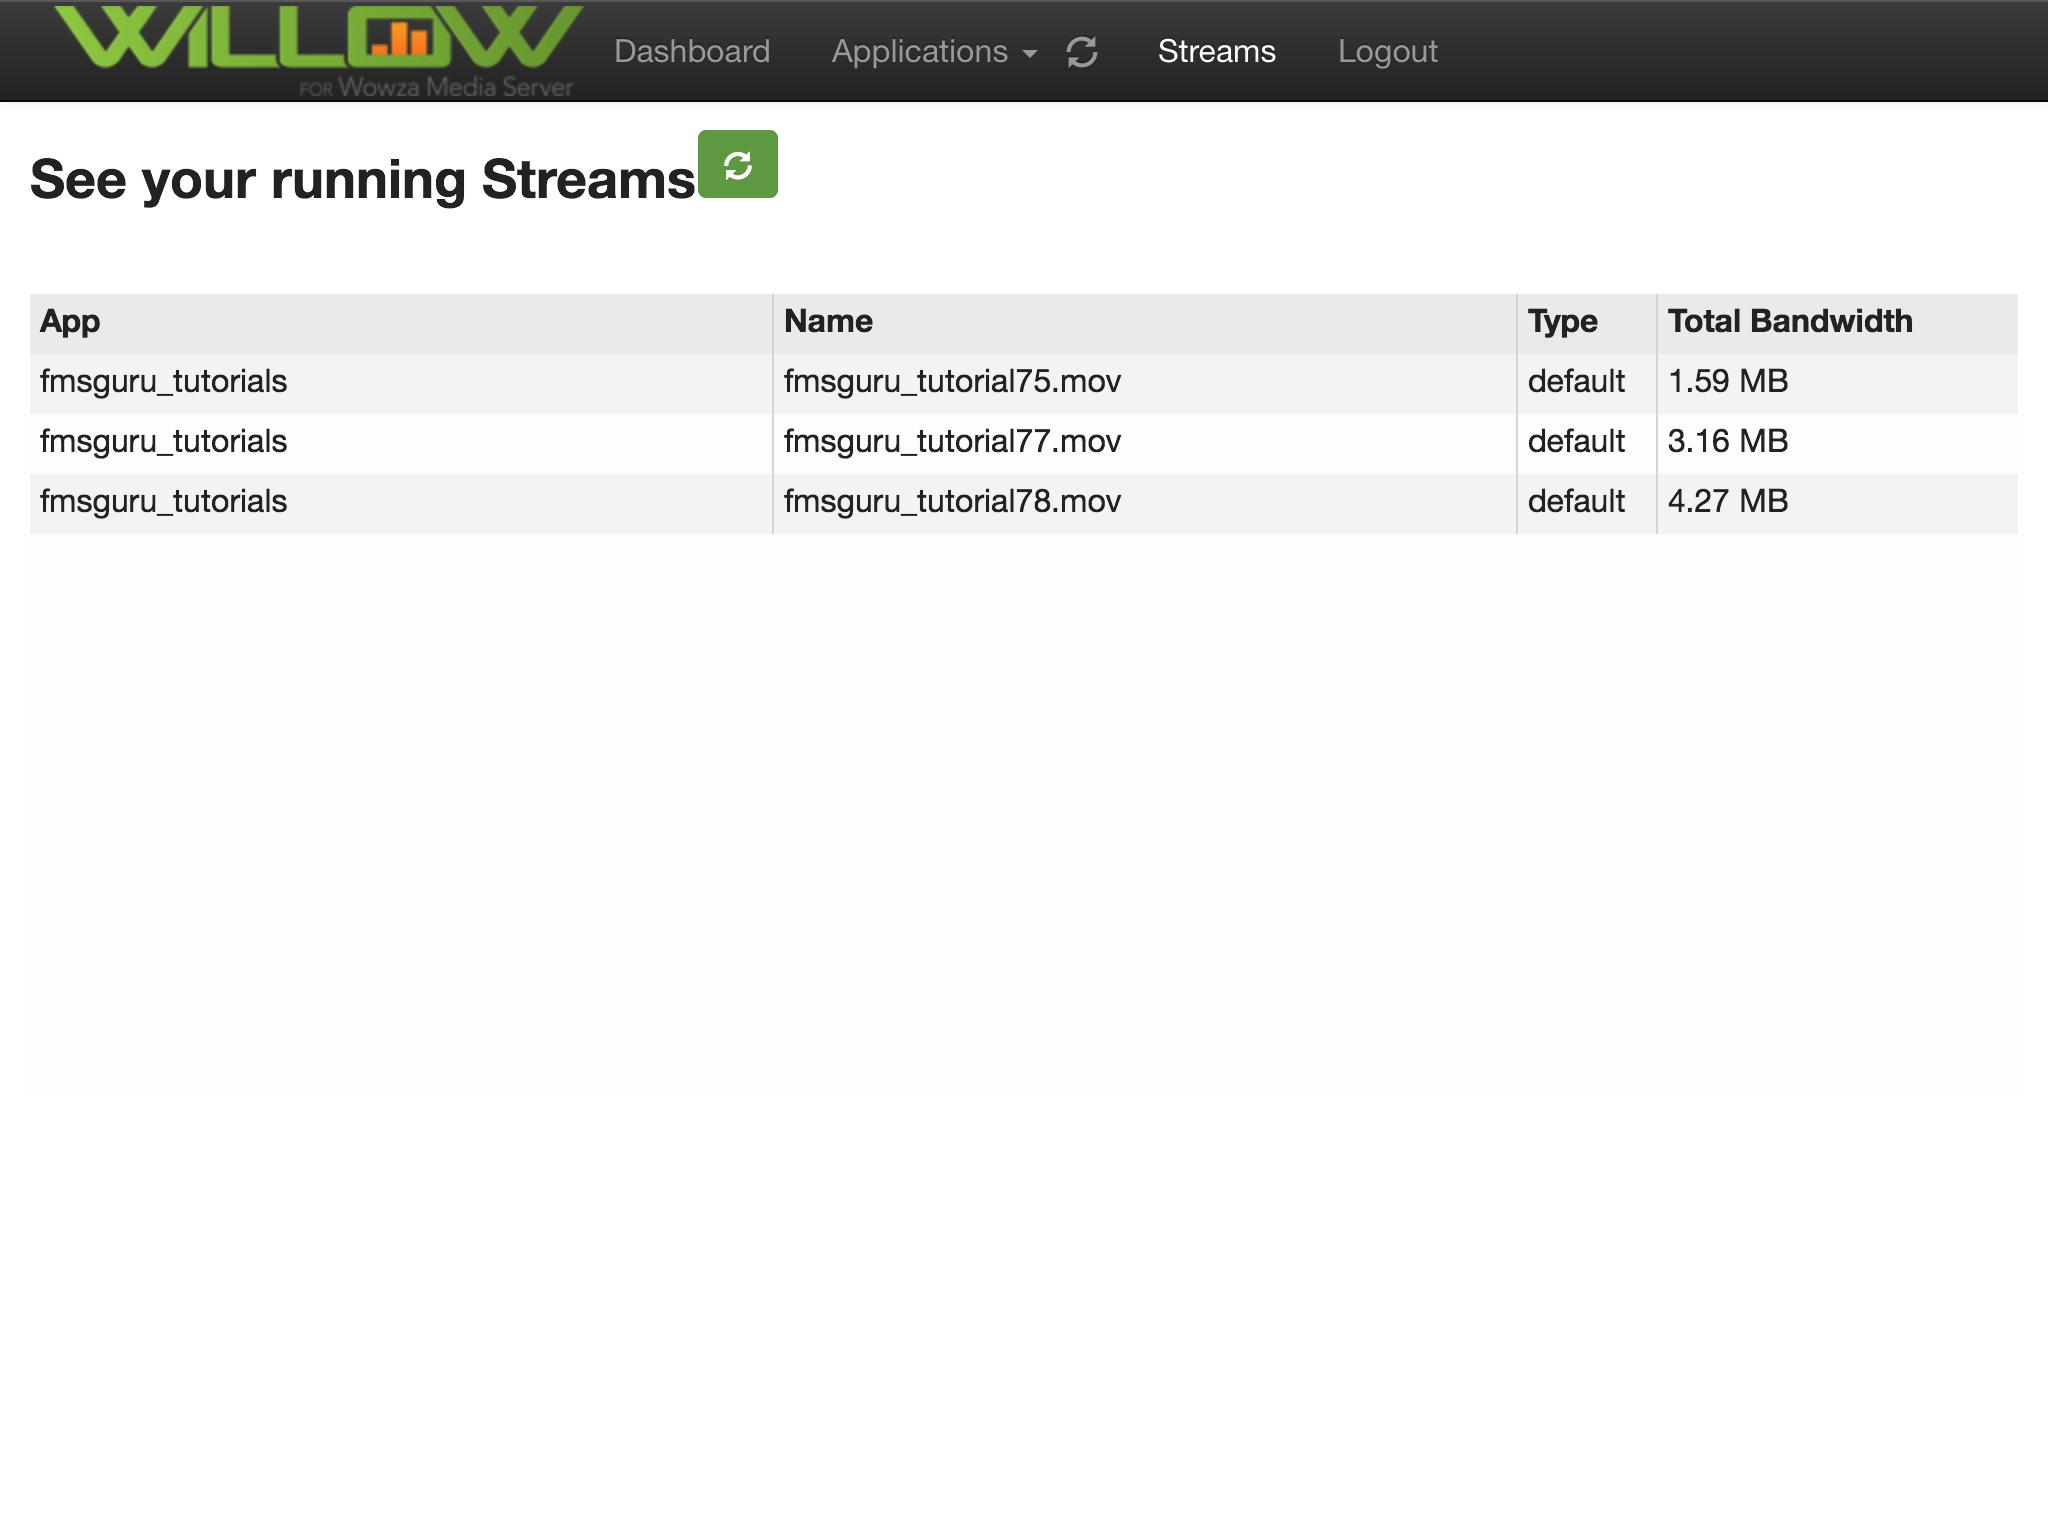Click the Total Bandwidth column header
The width and height of the screenshot is (2048, 1536).
click(x=1789, y=322)
